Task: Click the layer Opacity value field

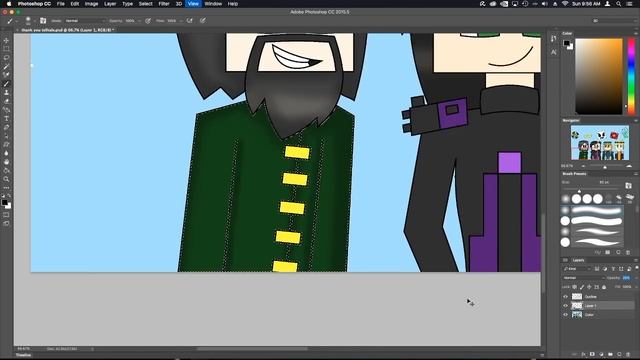Action: 627,278
